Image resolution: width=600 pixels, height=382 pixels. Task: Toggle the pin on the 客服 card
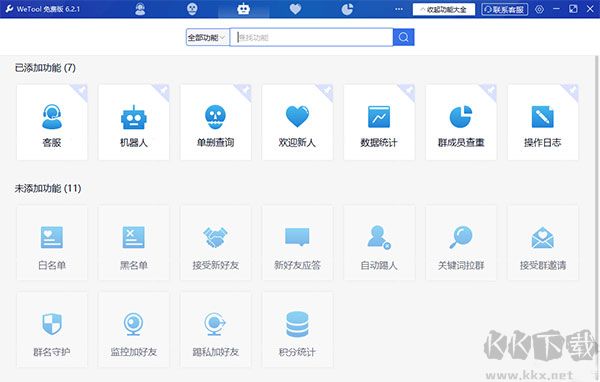pyautogui.click(x=82, y=90)
